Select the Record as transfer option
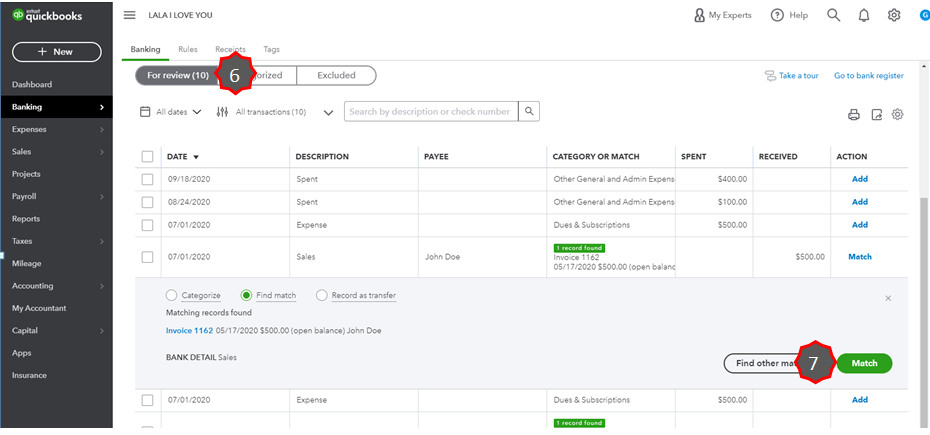930x435 pixels. tap(322, 296)
